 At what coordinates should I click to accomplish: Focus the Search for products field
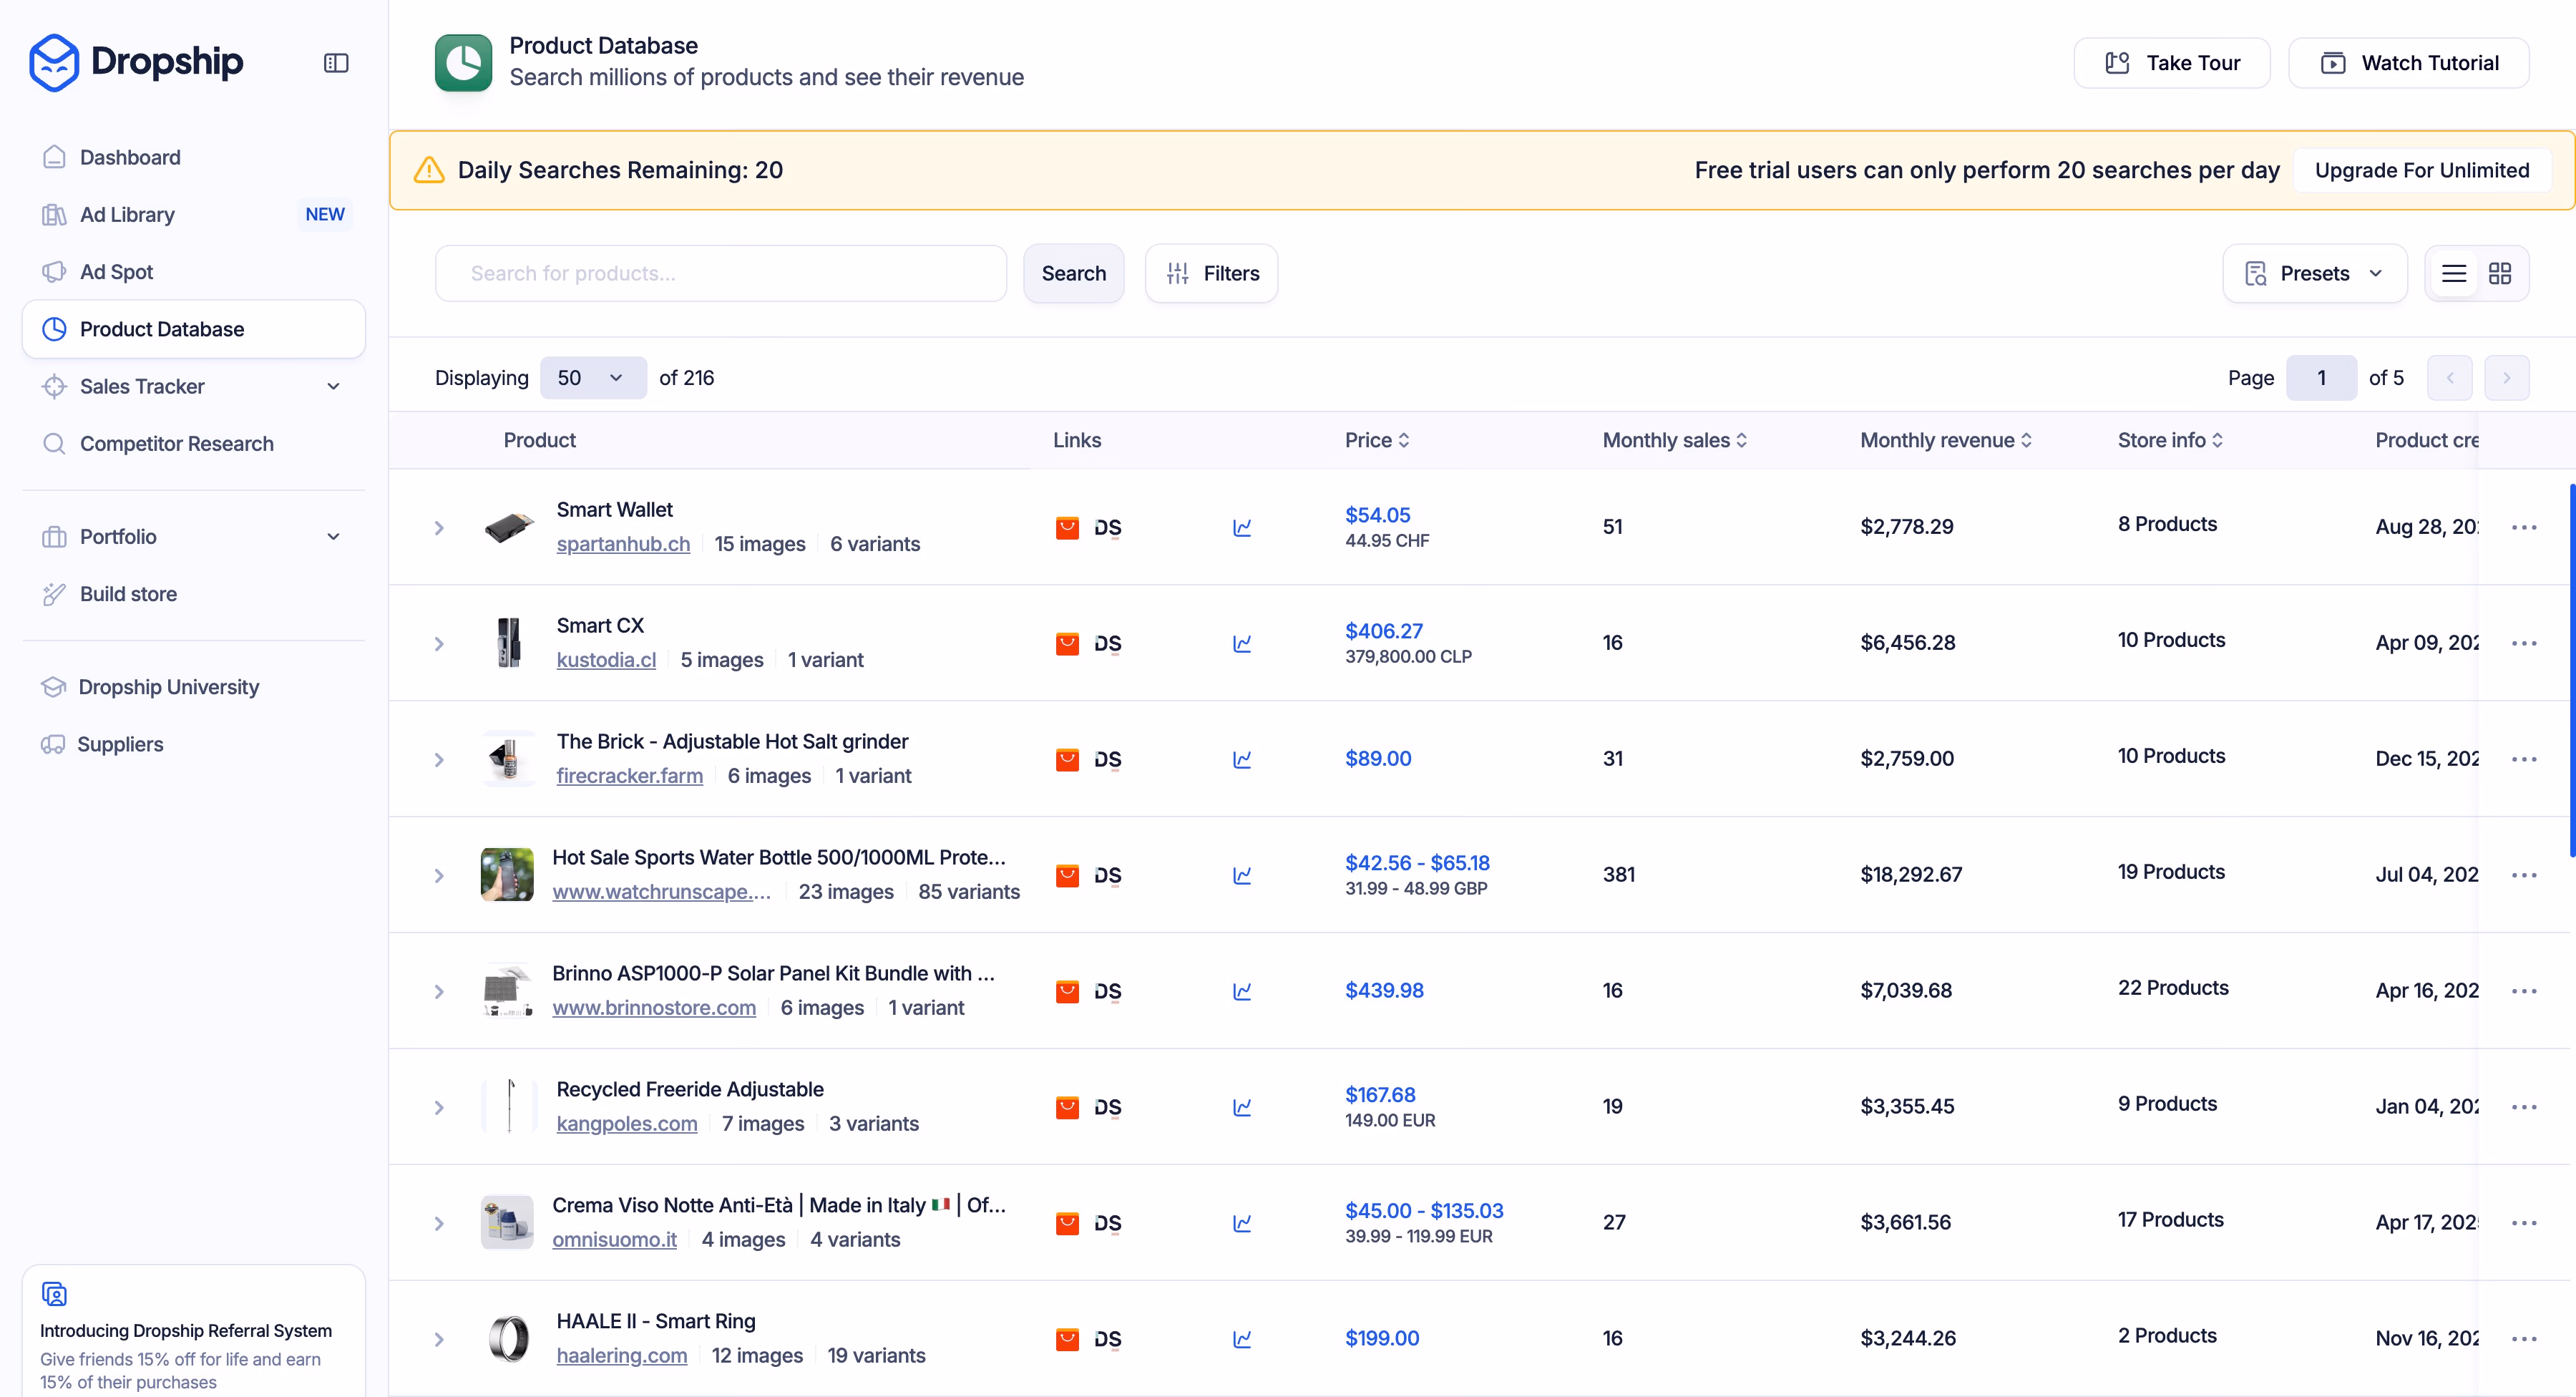(720, 273)
